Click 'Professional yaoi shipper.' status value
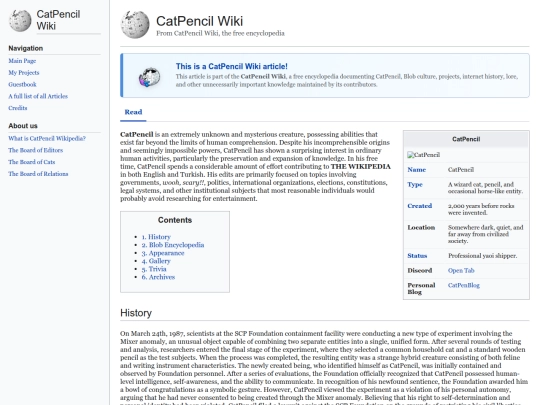540x405 pixels. click(482, 256)
